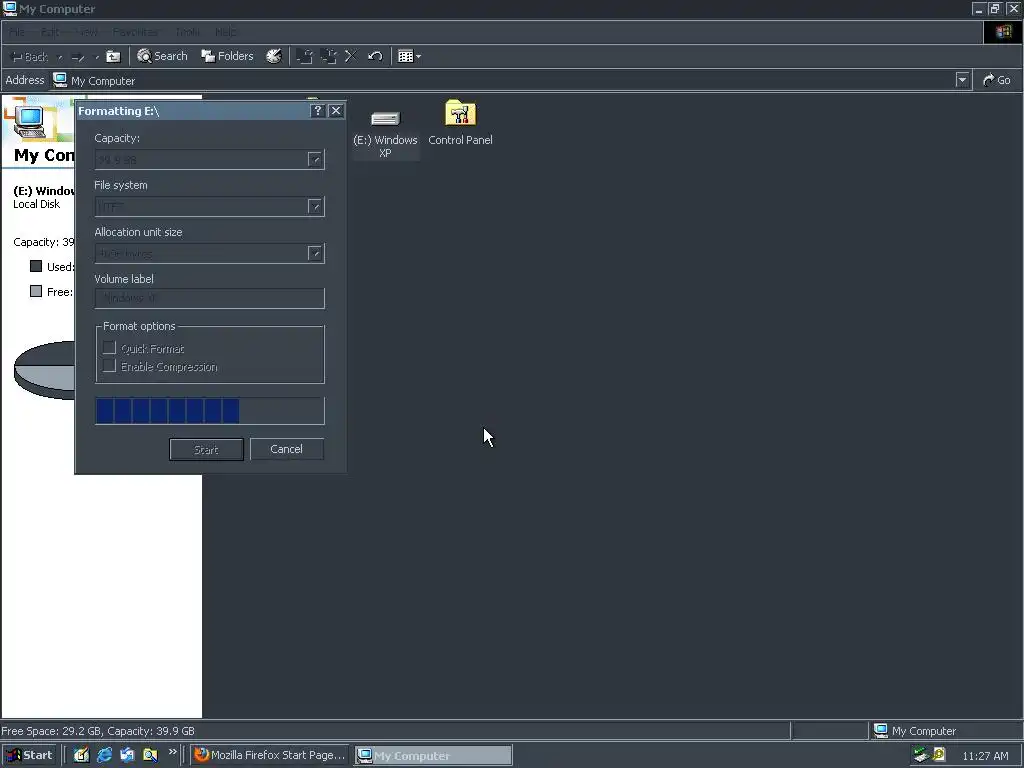Close the Formatting E:\ dialog

[336, 111]
